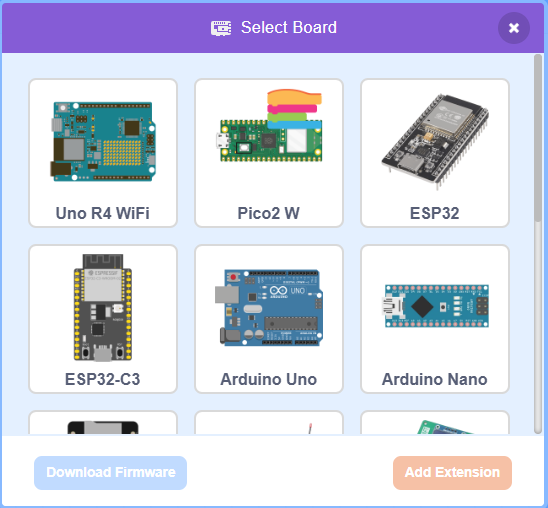Click the Arduino Nano label
Image resolution: width=548 pixels, height=508 pixels.
(435, 379)
